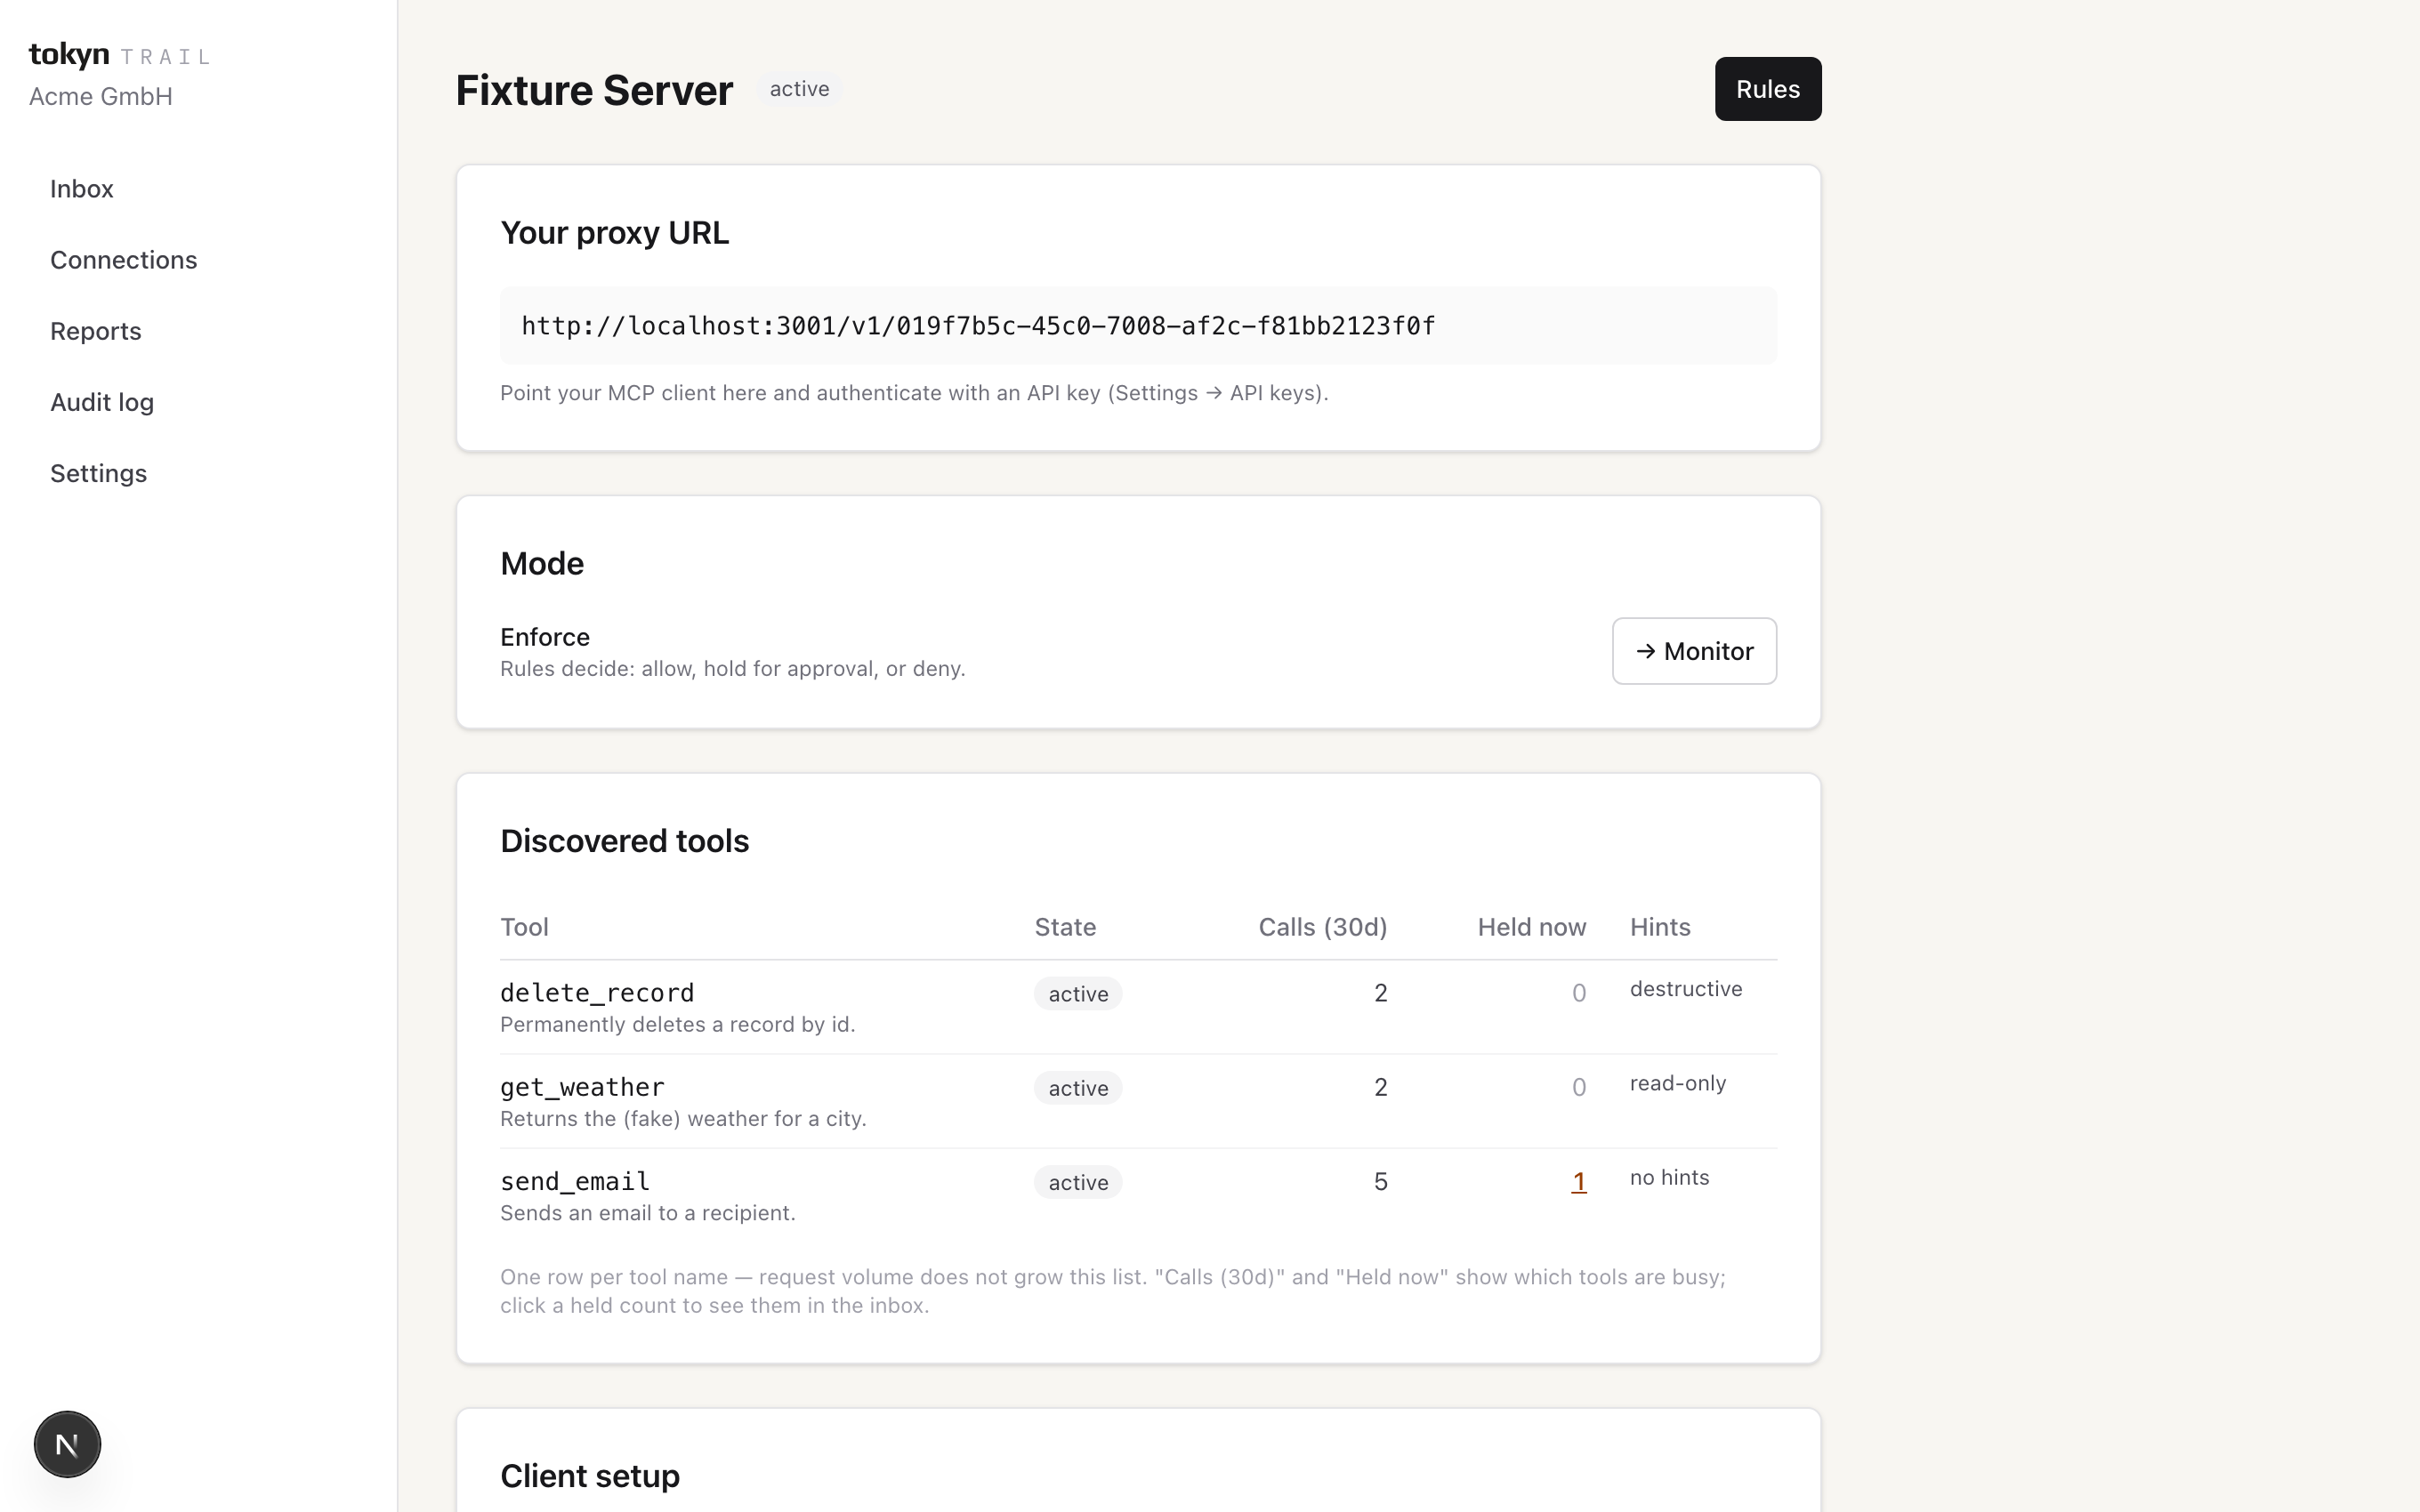Click the Client setup heading
This screenshot has height=1512, width=2420.
[x=590, y=1476]
